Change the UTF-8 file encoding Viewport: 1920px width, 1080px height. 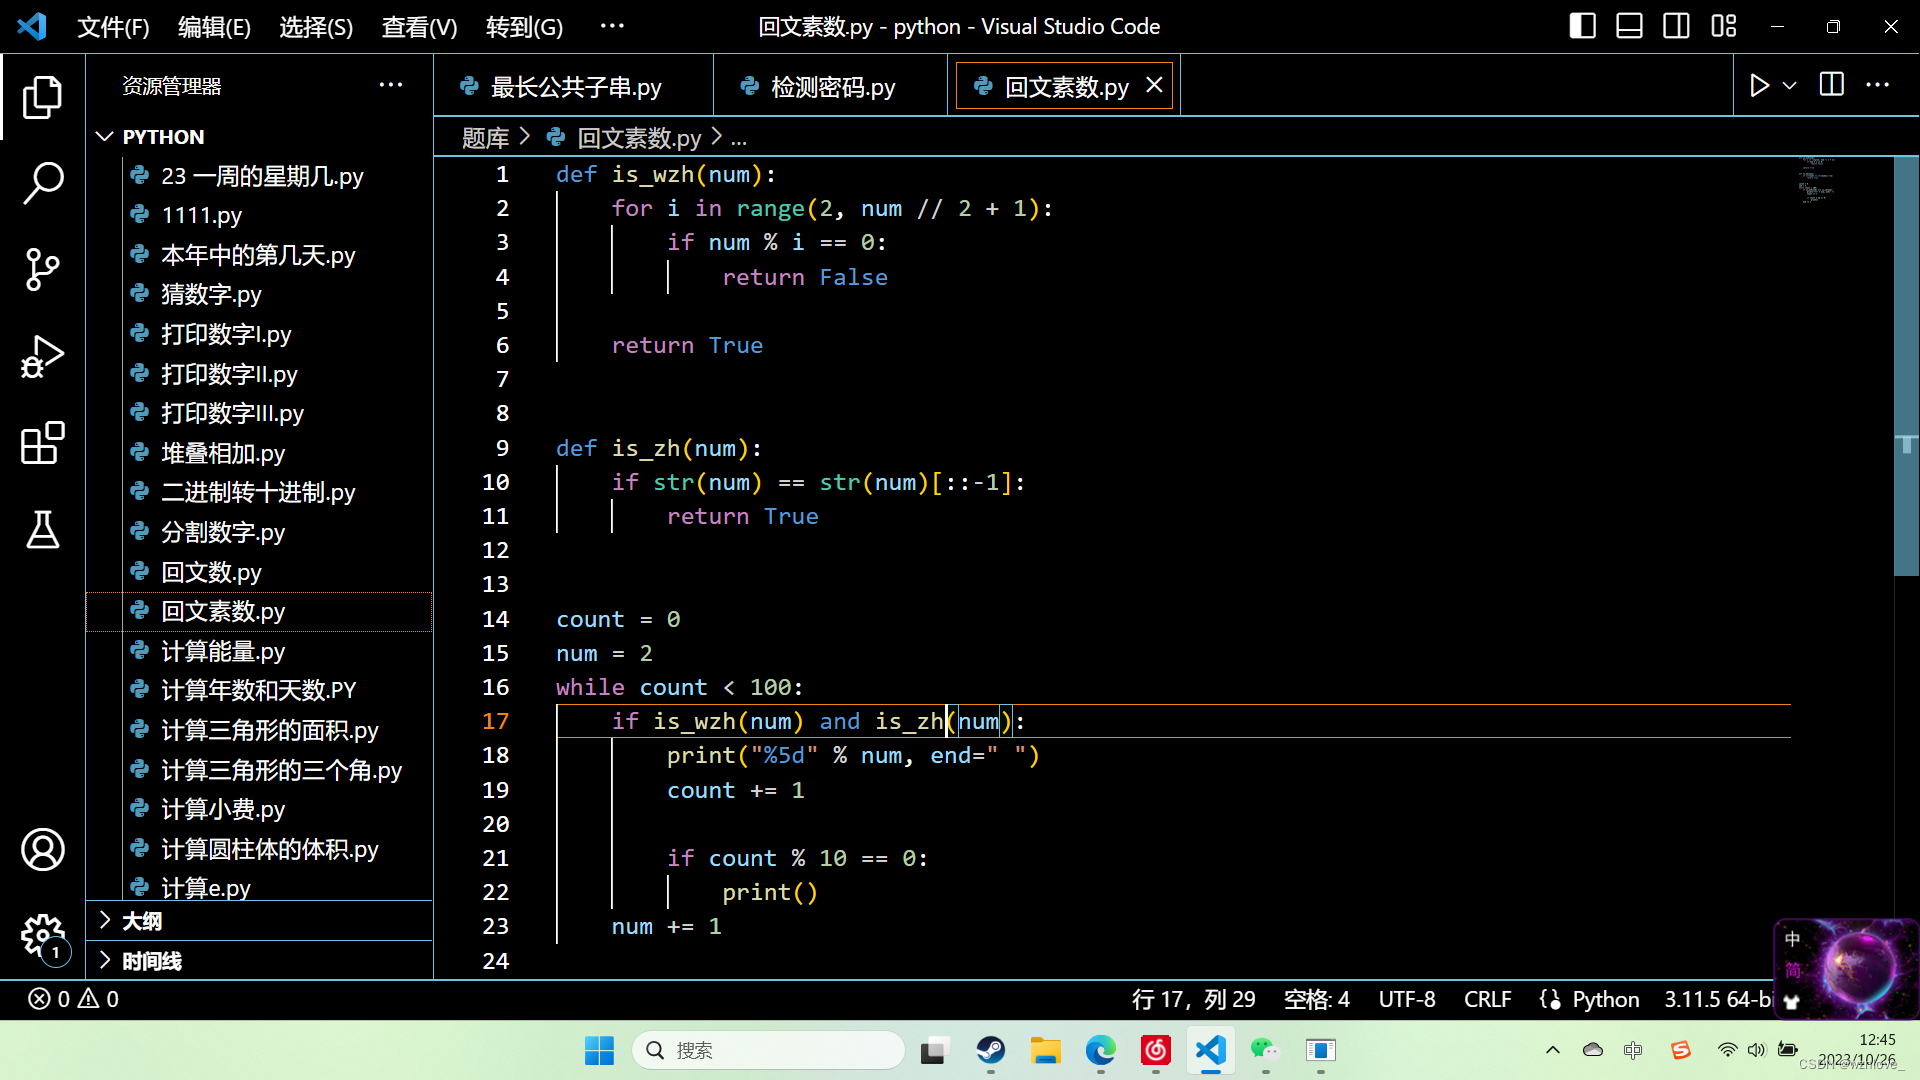point(1407,999)
